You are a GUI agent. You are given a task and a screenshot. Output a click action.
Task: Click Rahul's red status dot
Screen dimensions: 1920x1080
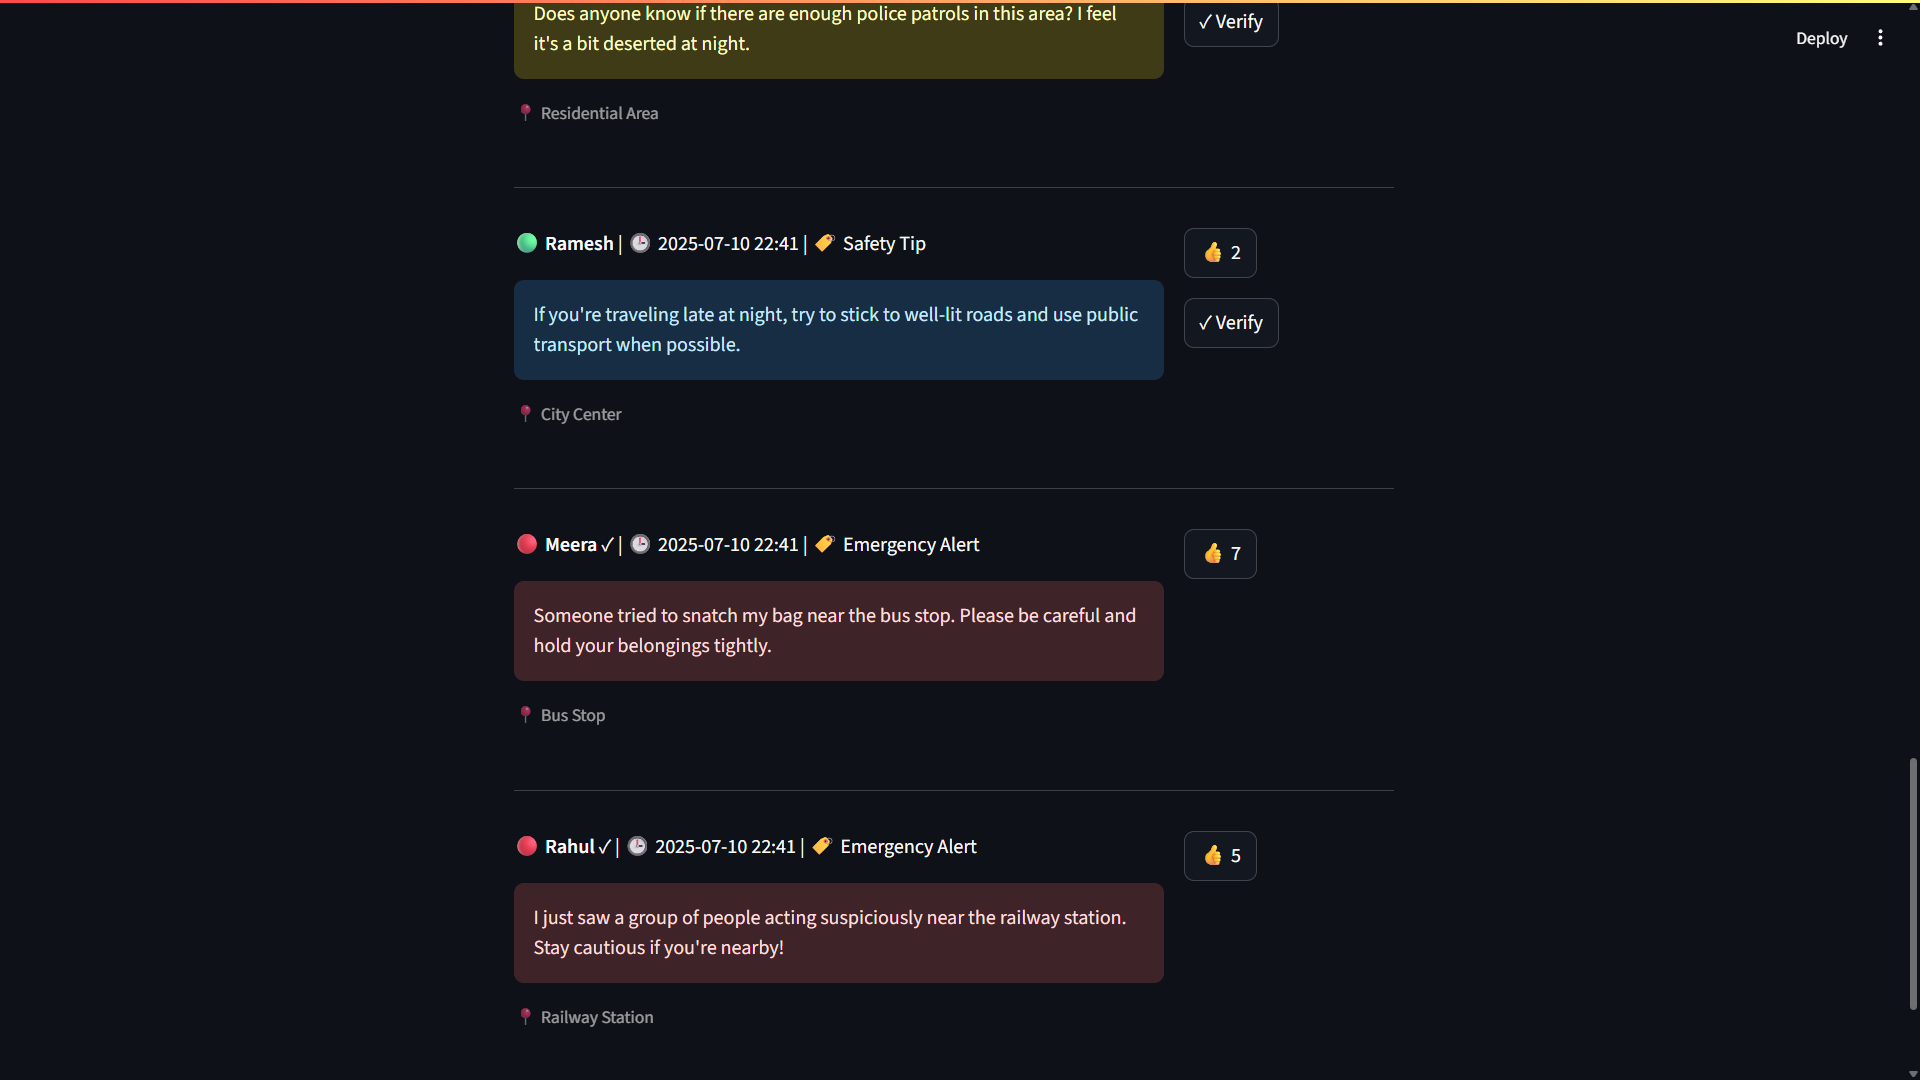(x=527, y=846)
